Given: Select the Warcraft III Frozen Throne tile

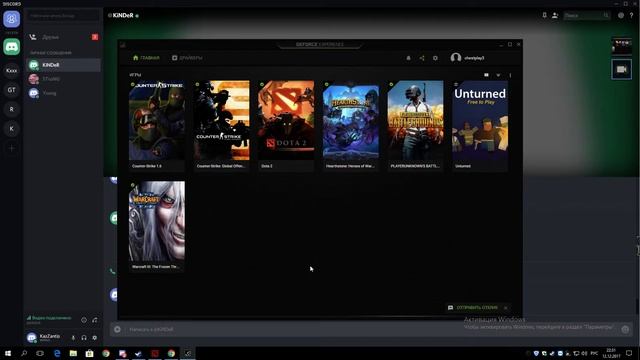Looking at the screenshot, I should click(157, 226).
